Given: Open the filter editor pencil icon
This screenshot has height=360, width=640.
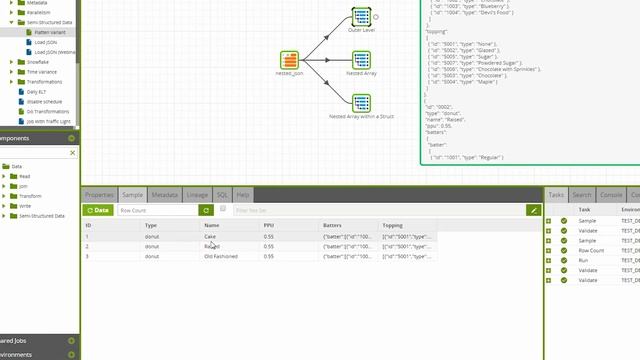Looking at the screenshot, I should point(533,210).
